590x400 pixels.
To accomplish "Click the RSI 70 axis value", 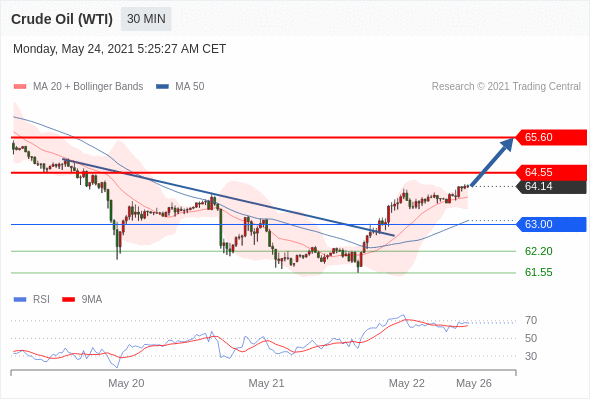I will click(531, 321).
